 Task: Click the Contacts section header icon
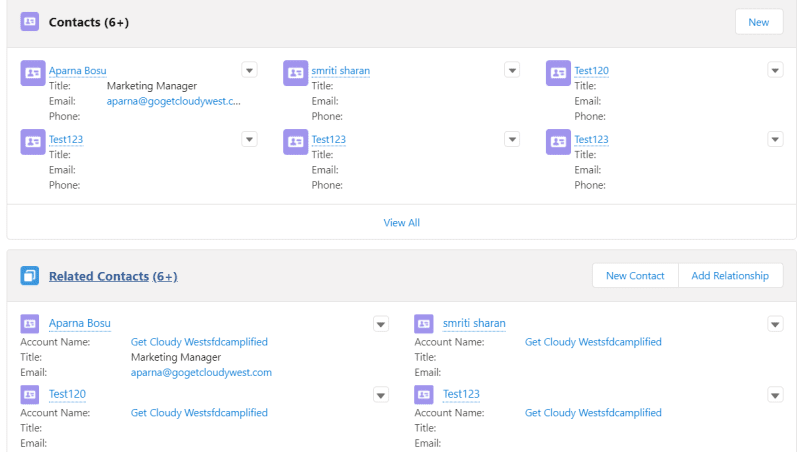30,22
